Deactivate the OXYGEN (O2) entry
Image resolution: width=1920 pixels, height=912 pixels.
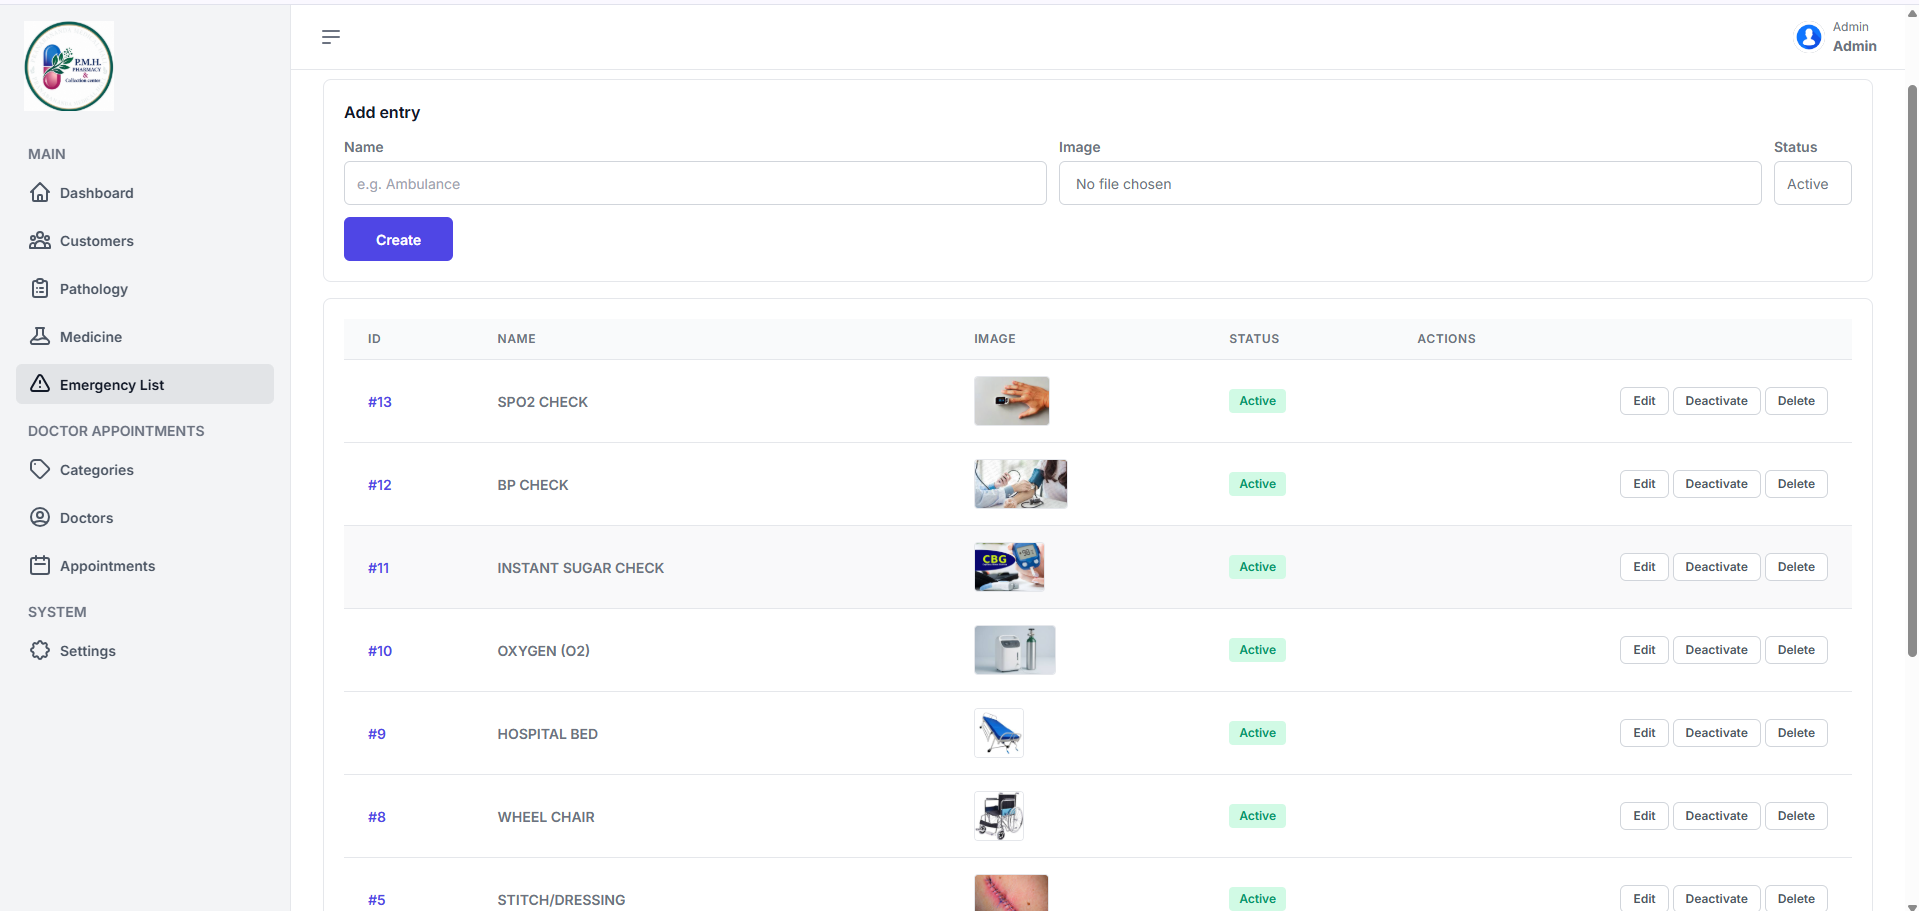[x=1716, y=650]
